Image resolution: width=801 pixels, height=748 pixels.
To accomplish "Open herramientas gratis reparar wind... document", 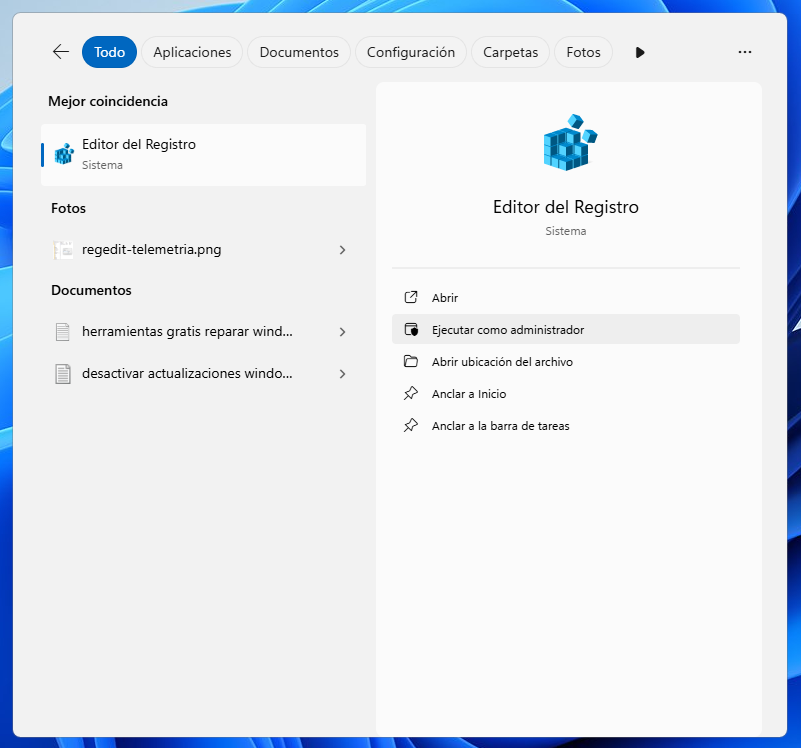I will 203,332.
